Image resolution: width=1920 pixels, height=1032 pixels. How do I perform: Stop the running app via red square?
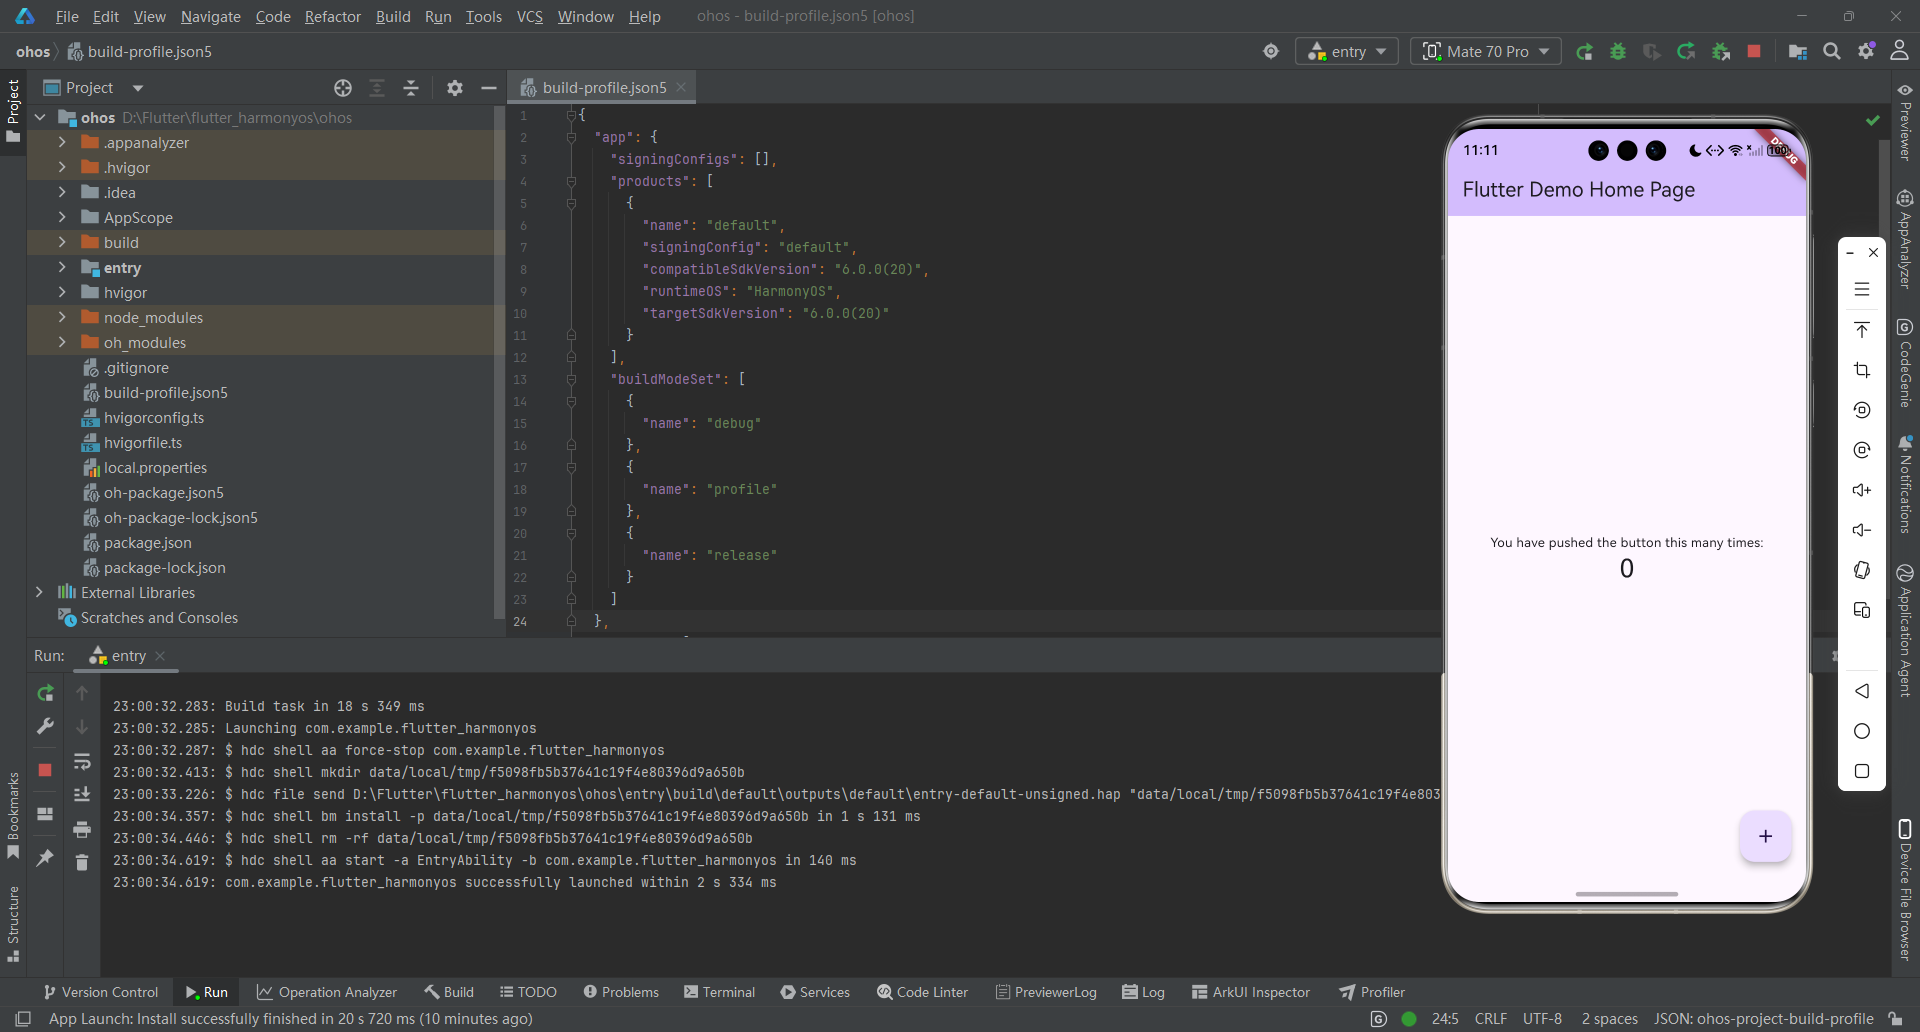[1754, 51]
